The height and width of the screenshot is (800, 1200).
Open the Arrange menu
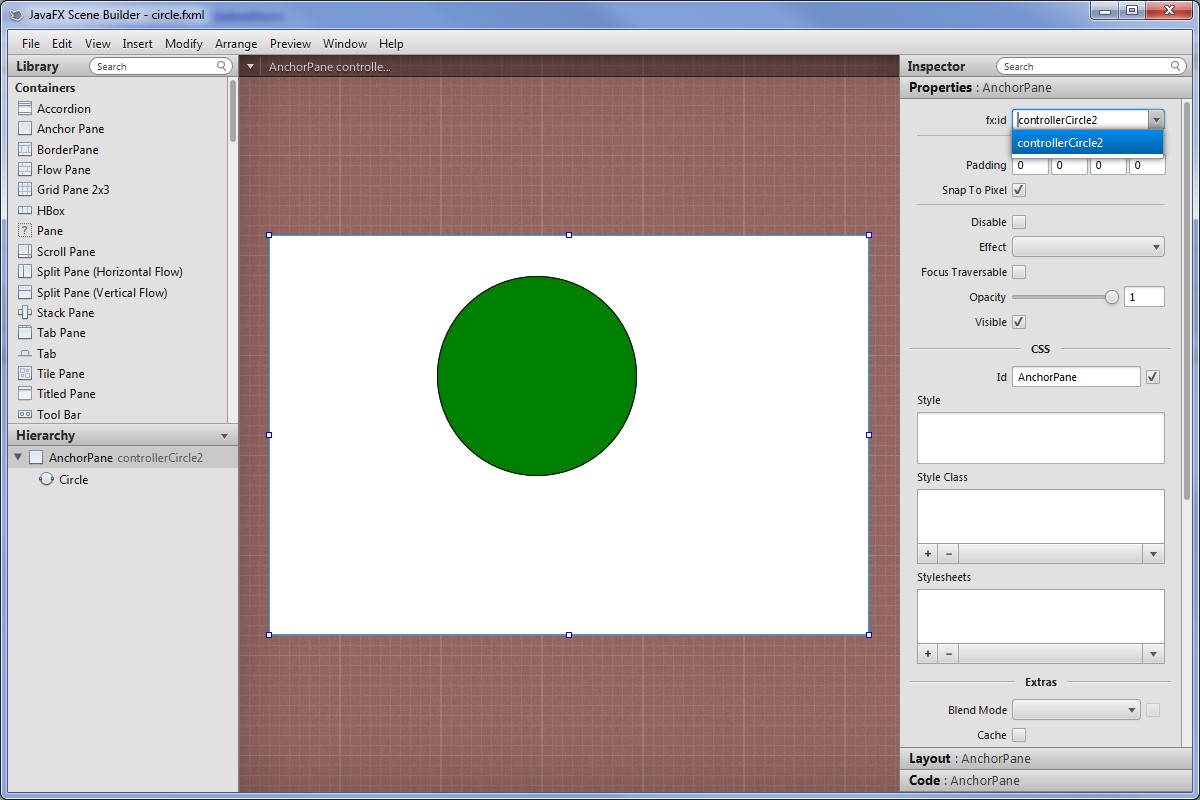point(236,44)
